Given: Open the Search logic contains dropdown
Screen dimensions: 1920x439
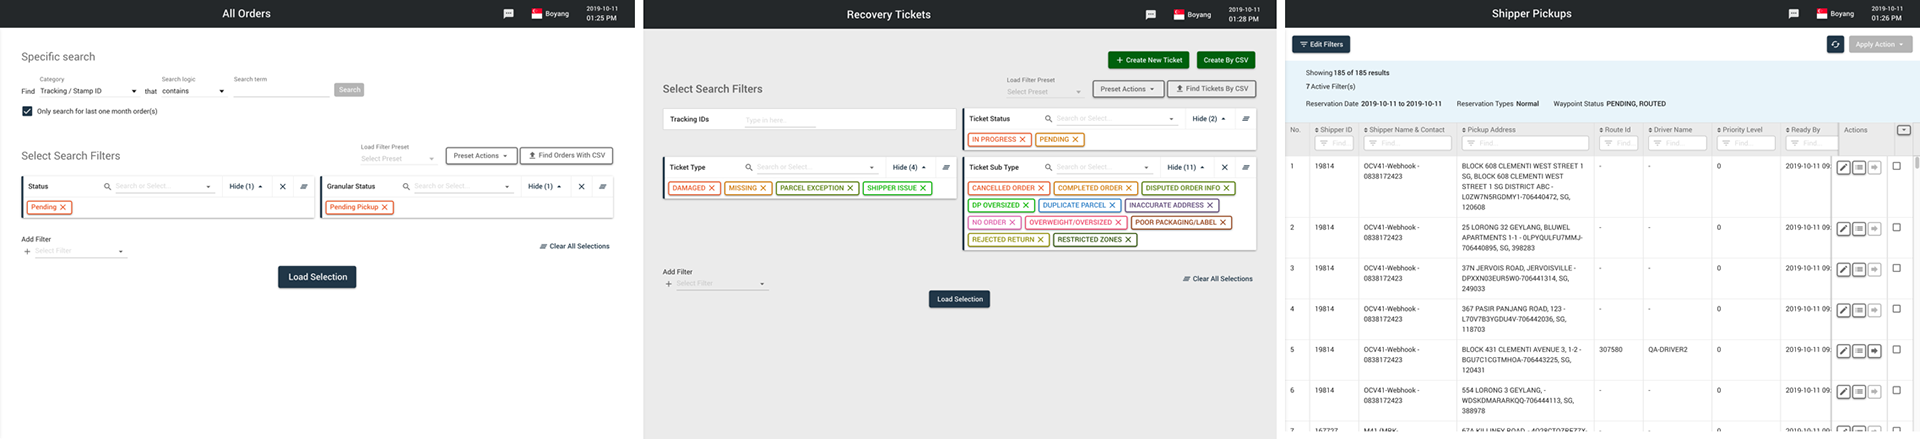Looking at the screenshot, I should [x=193, y=91].
